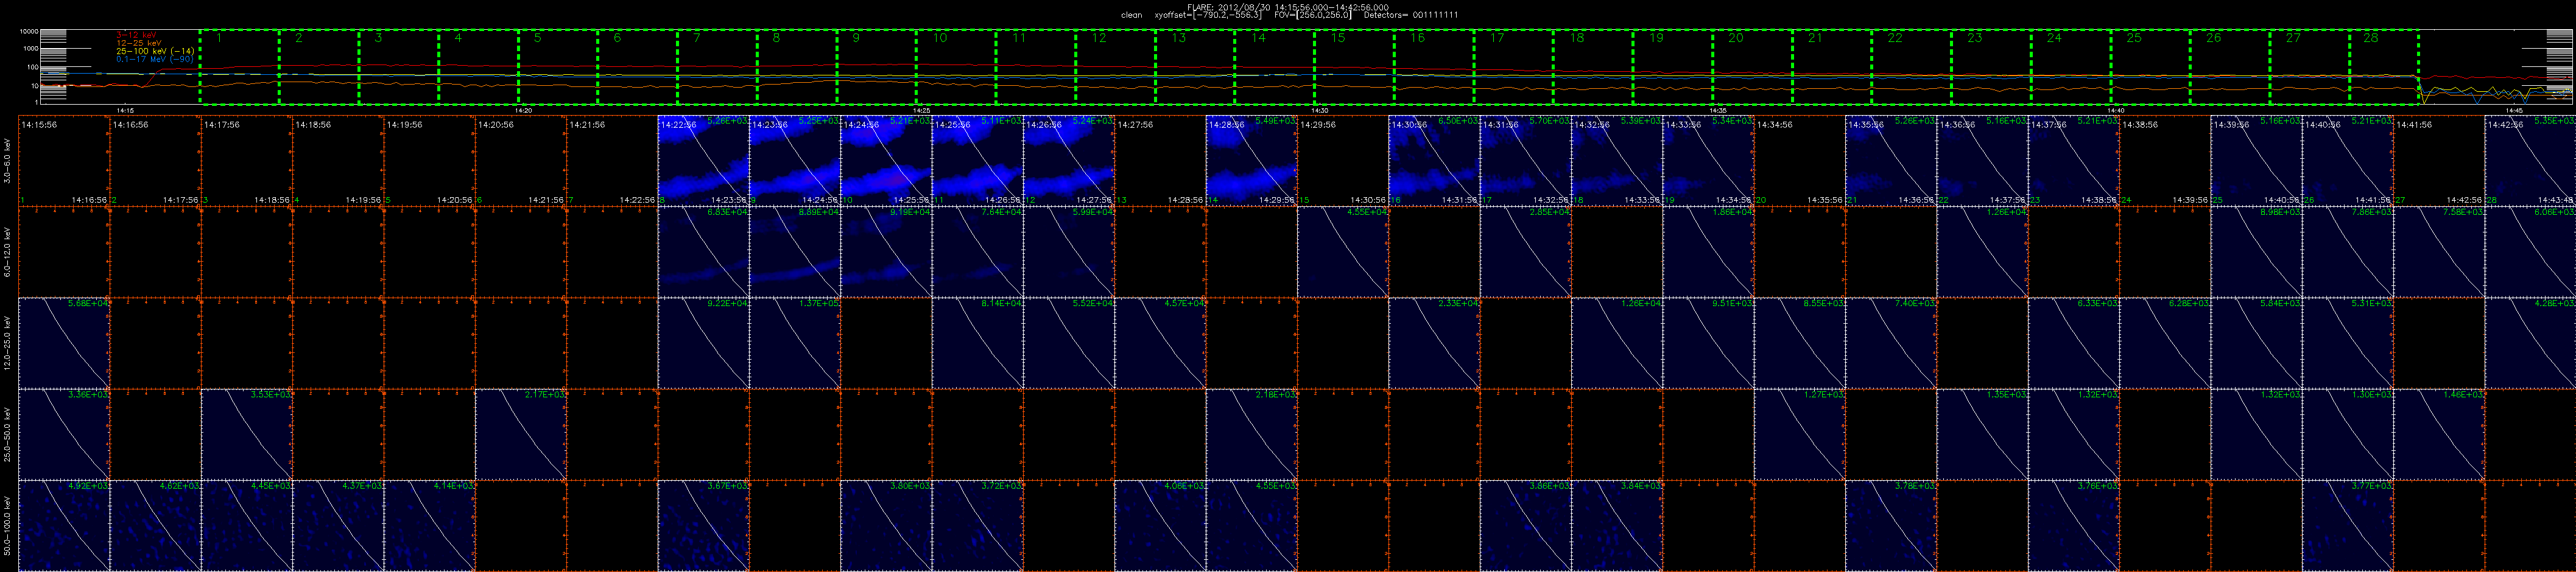Open the 50-100 keV image with peak 4.14E+03
2576x572 pixels.
(x=430, y=526)
